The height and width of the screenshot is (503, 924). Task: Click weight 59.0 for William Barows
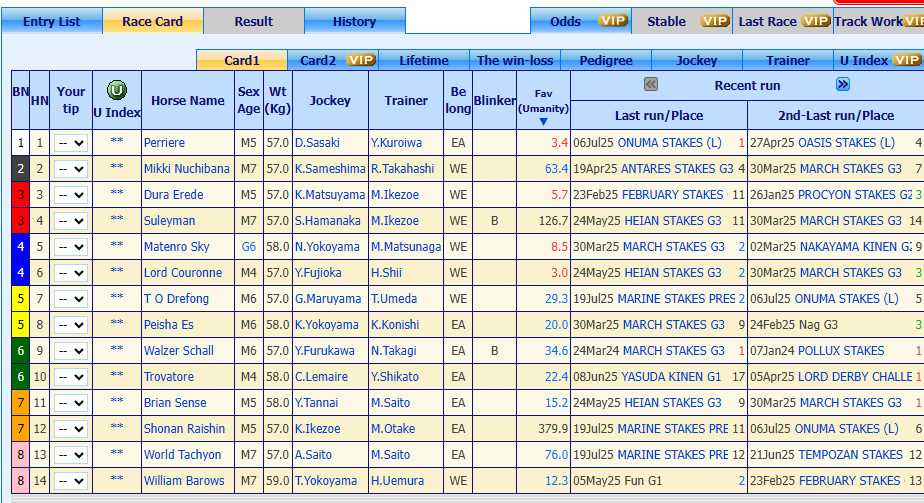(278, 481)
